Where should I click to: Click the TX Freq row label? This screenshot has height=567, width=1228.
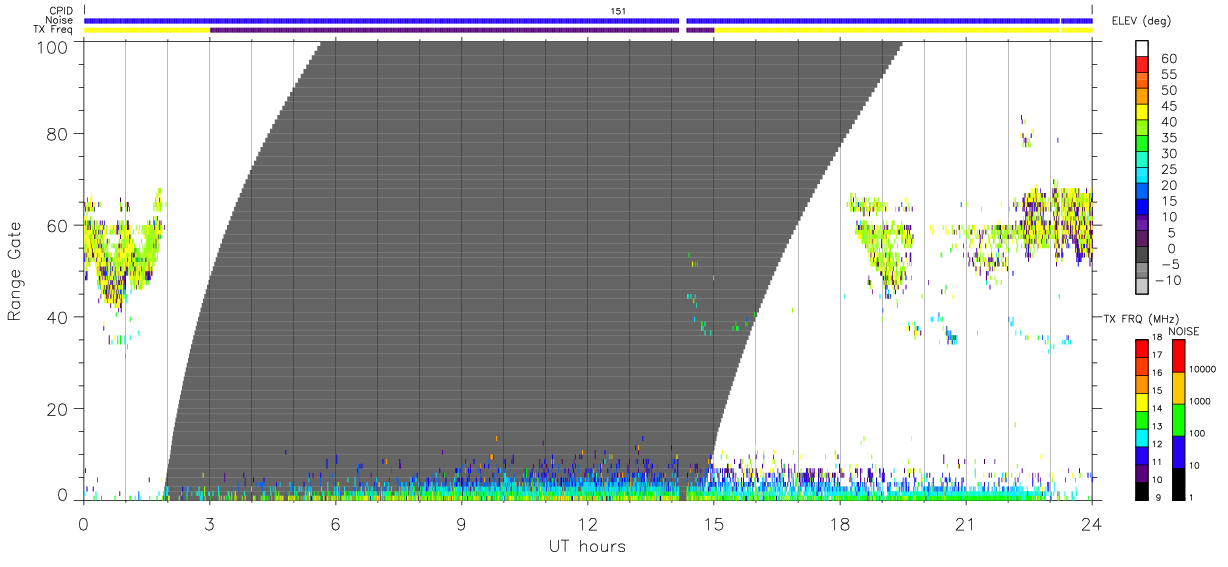[54, 30]
